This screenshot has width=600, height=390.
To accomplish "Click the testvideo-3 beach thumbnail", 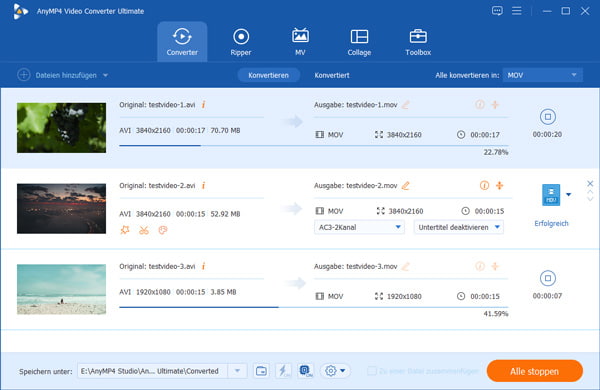I will 62,289.
